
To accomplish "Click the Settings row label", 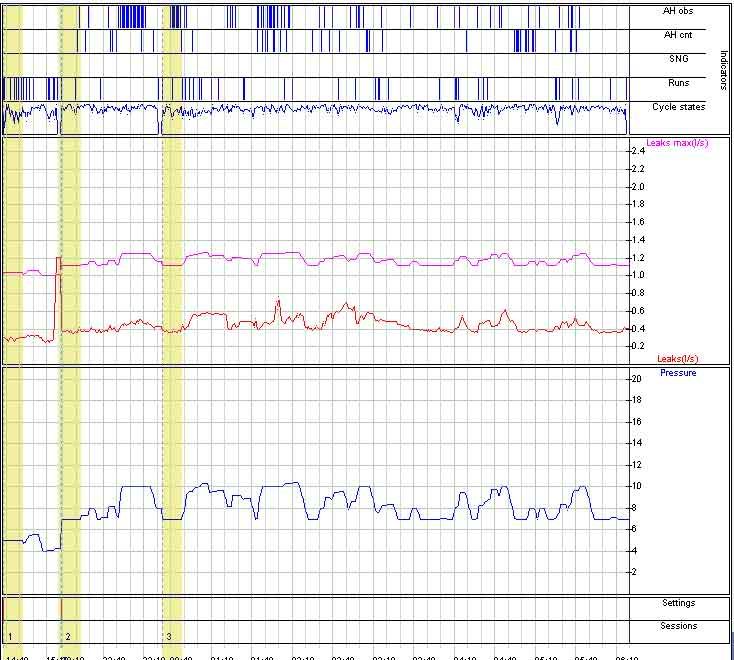I will [678, 603].
